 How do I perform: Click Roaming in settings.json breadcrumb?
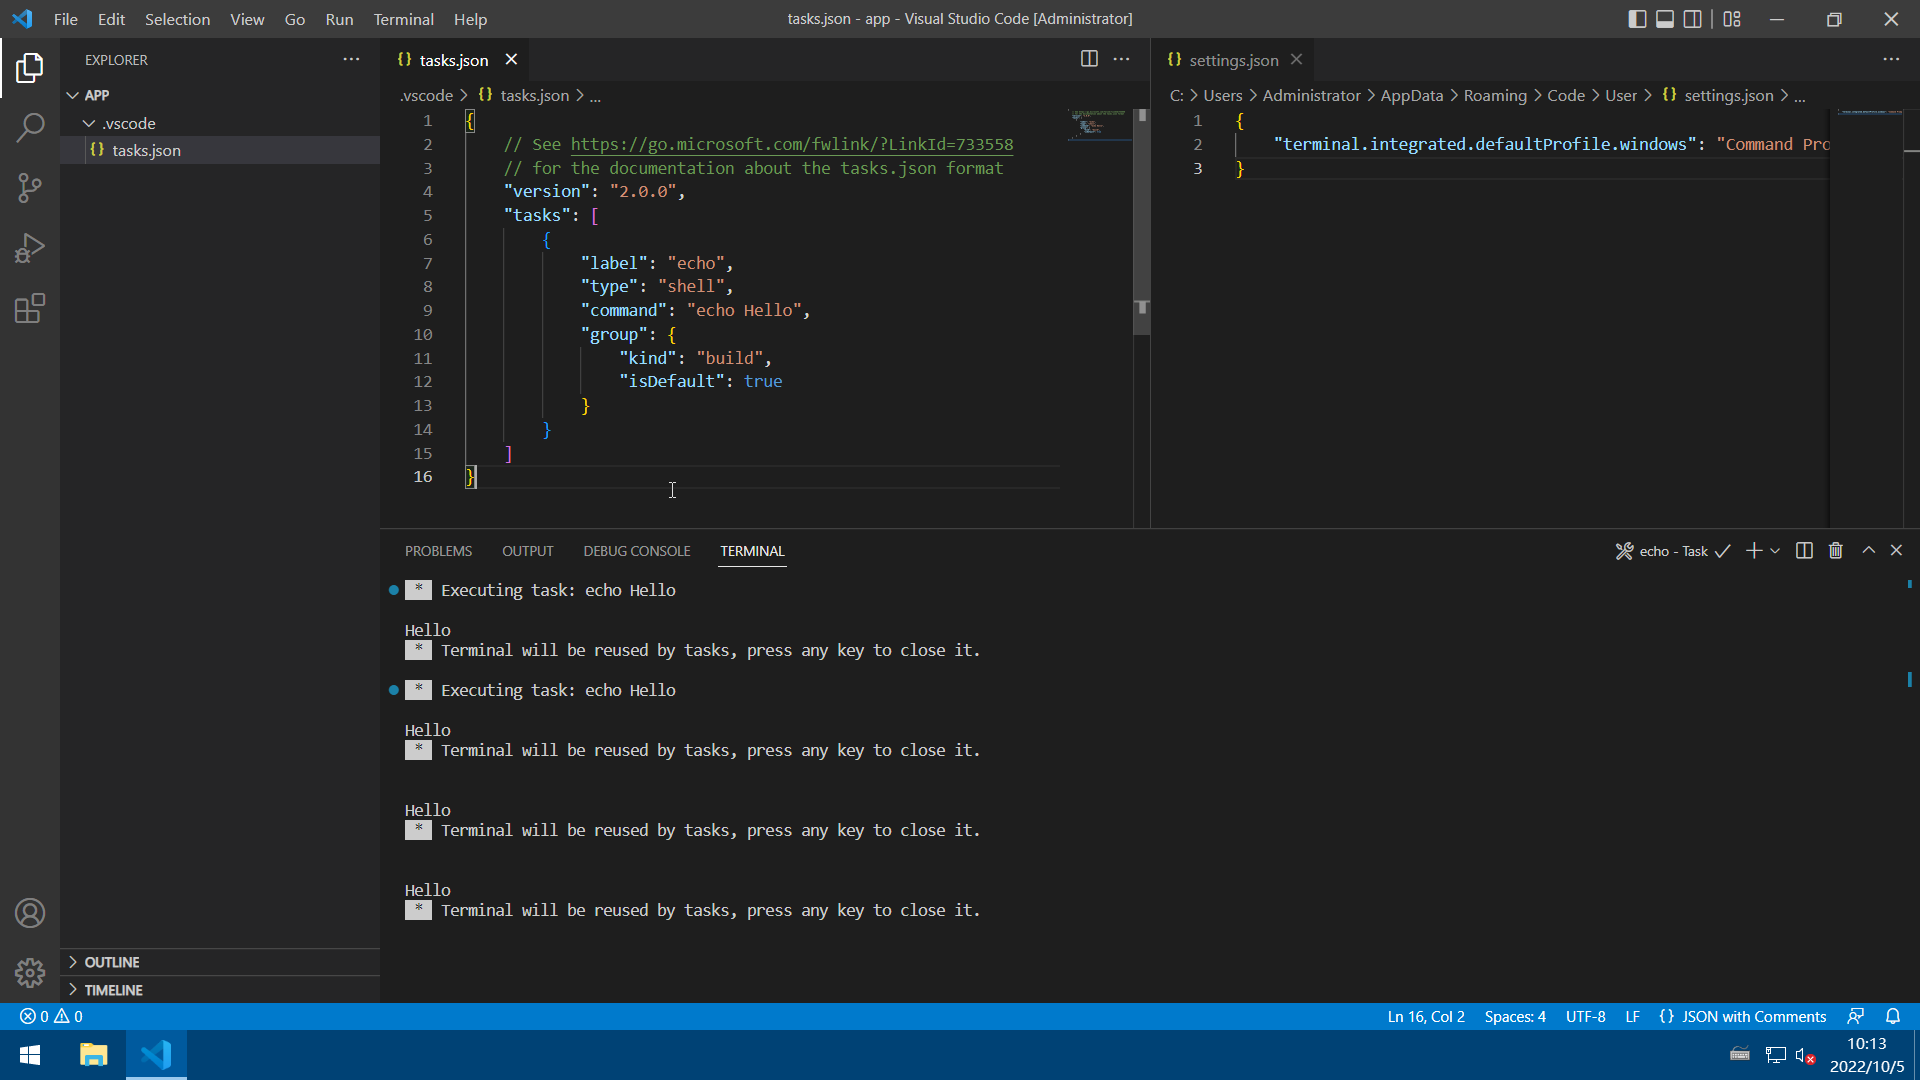point(1495,95)
